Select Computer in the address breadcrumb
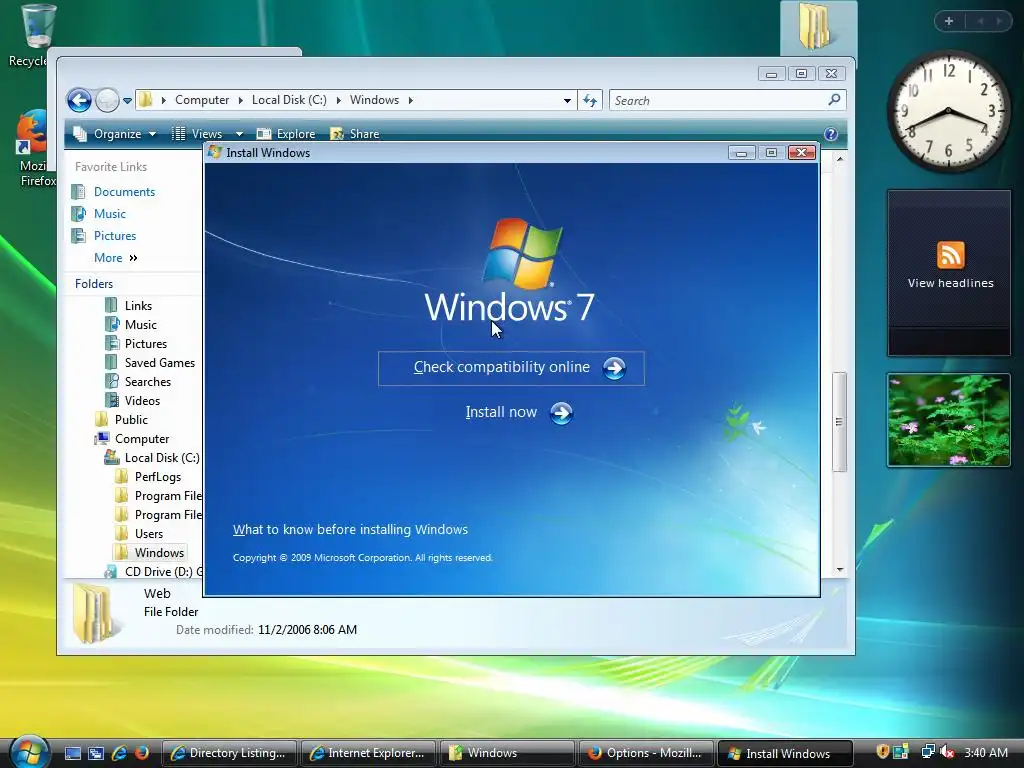The image size is (1024, 768). click(202, 100)
